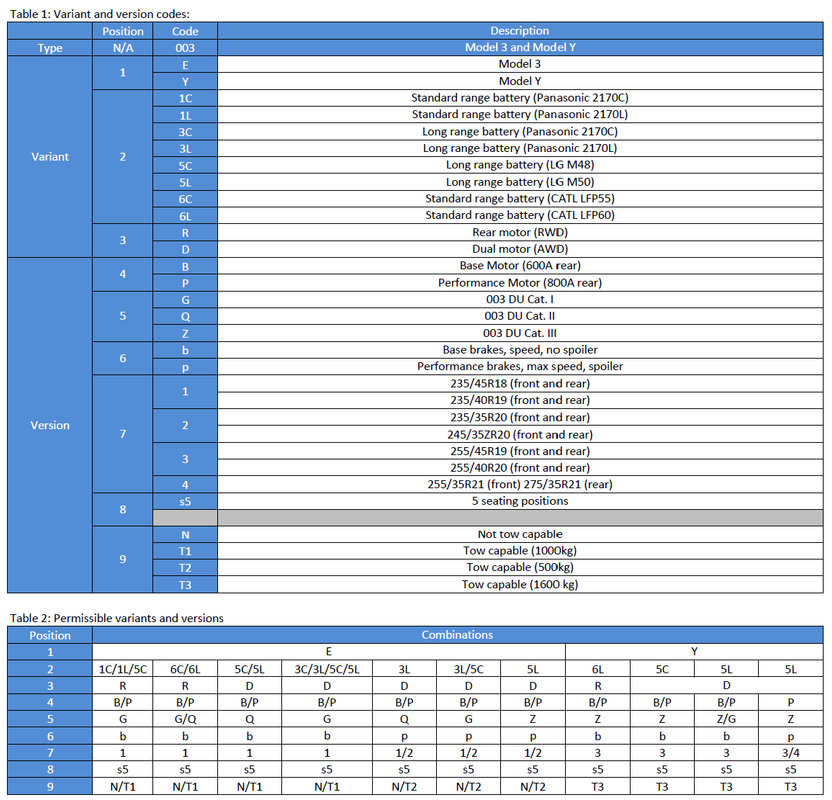
Task: Select the '245/35ZR20 (front and rear)' cell
Action: pyautogui.click(x=520, y=434)
